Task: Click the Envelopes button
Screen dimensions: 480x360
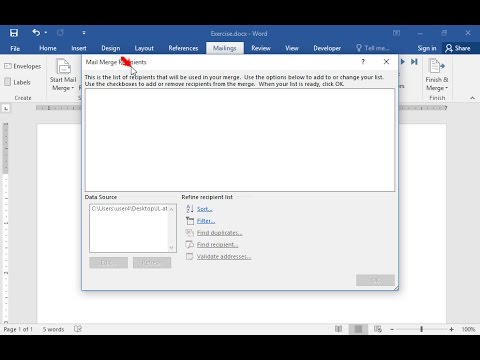Action: [23, 66]
